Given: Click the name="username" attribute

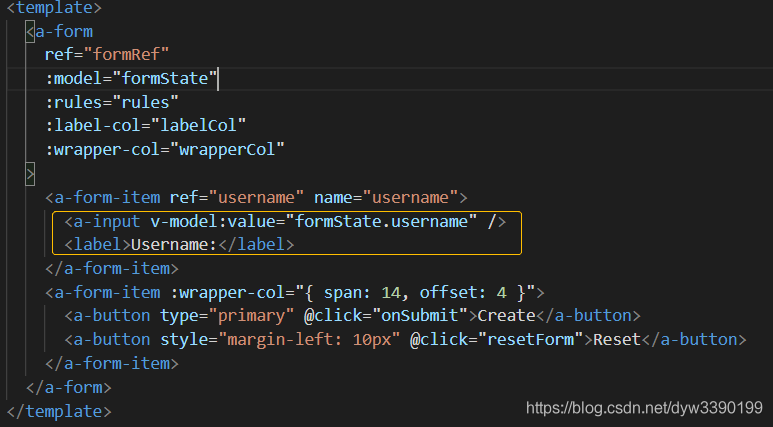Looking at the screenshot, I should [386, 198].
